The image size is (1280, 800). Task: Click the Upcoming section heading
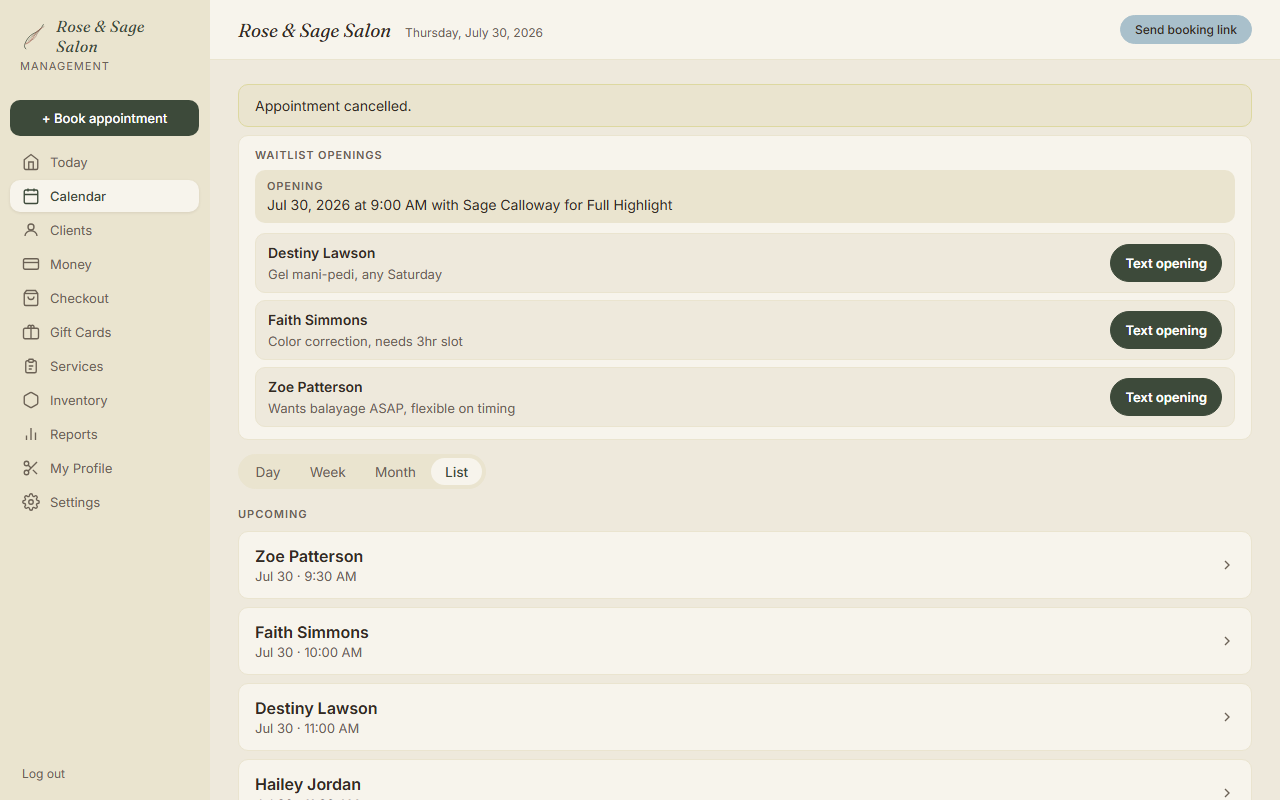pyautogui.click(x=272, y=514)
